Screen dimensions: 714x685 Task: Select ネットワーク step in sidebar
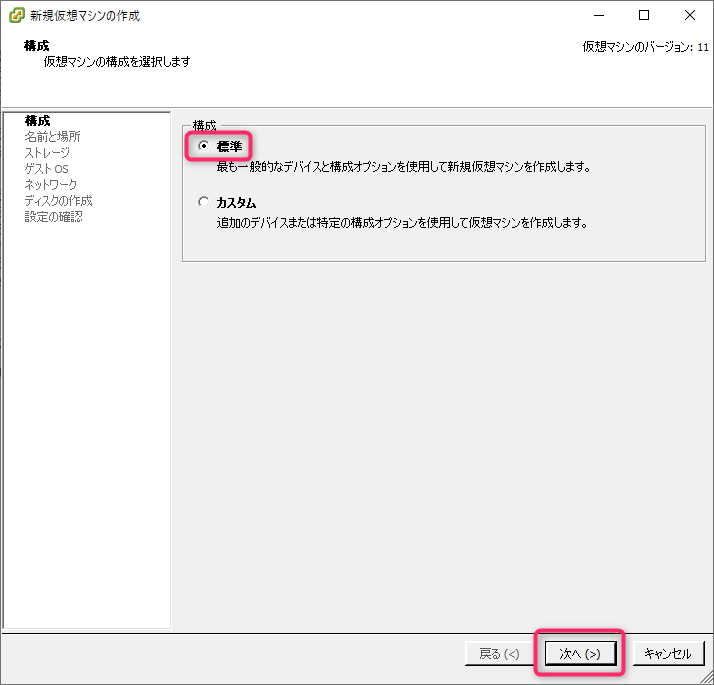pos(51,184)
